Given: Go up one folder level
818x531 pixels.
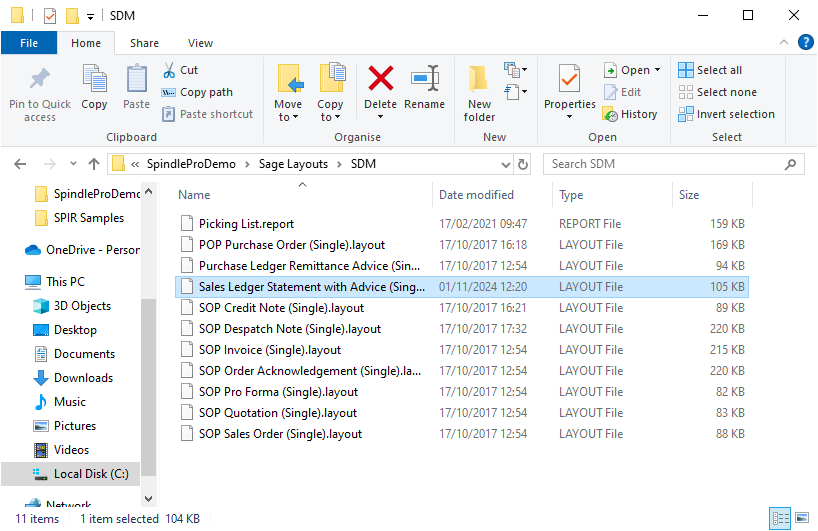Looking at the screenshot, I should (94, 164).
